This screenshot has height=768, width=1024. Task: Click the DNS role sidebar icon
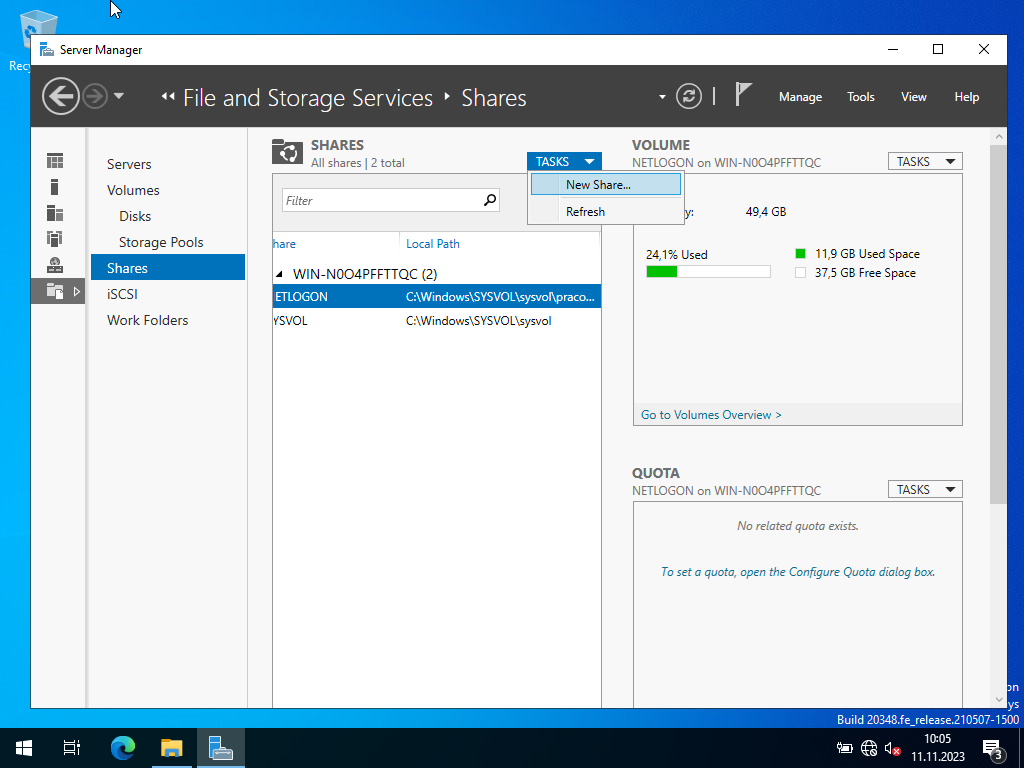(55, 265)
